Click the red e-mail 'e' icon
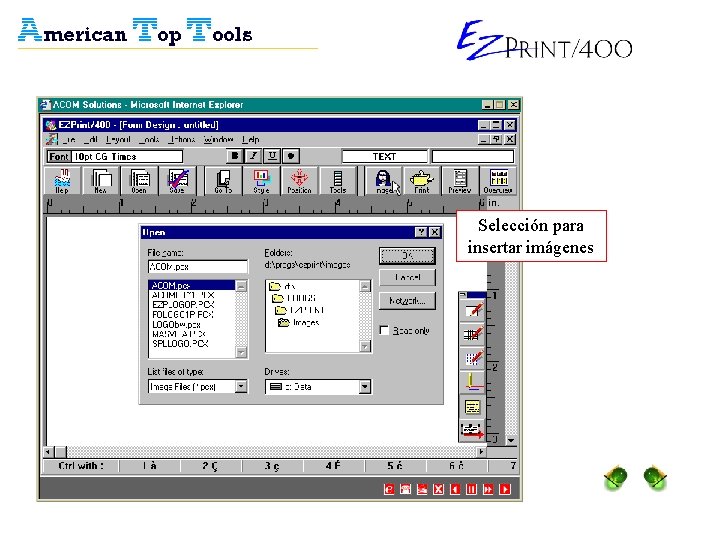This screenshot has width=720, height=540. pyautogui.click(x=389, y=489)
